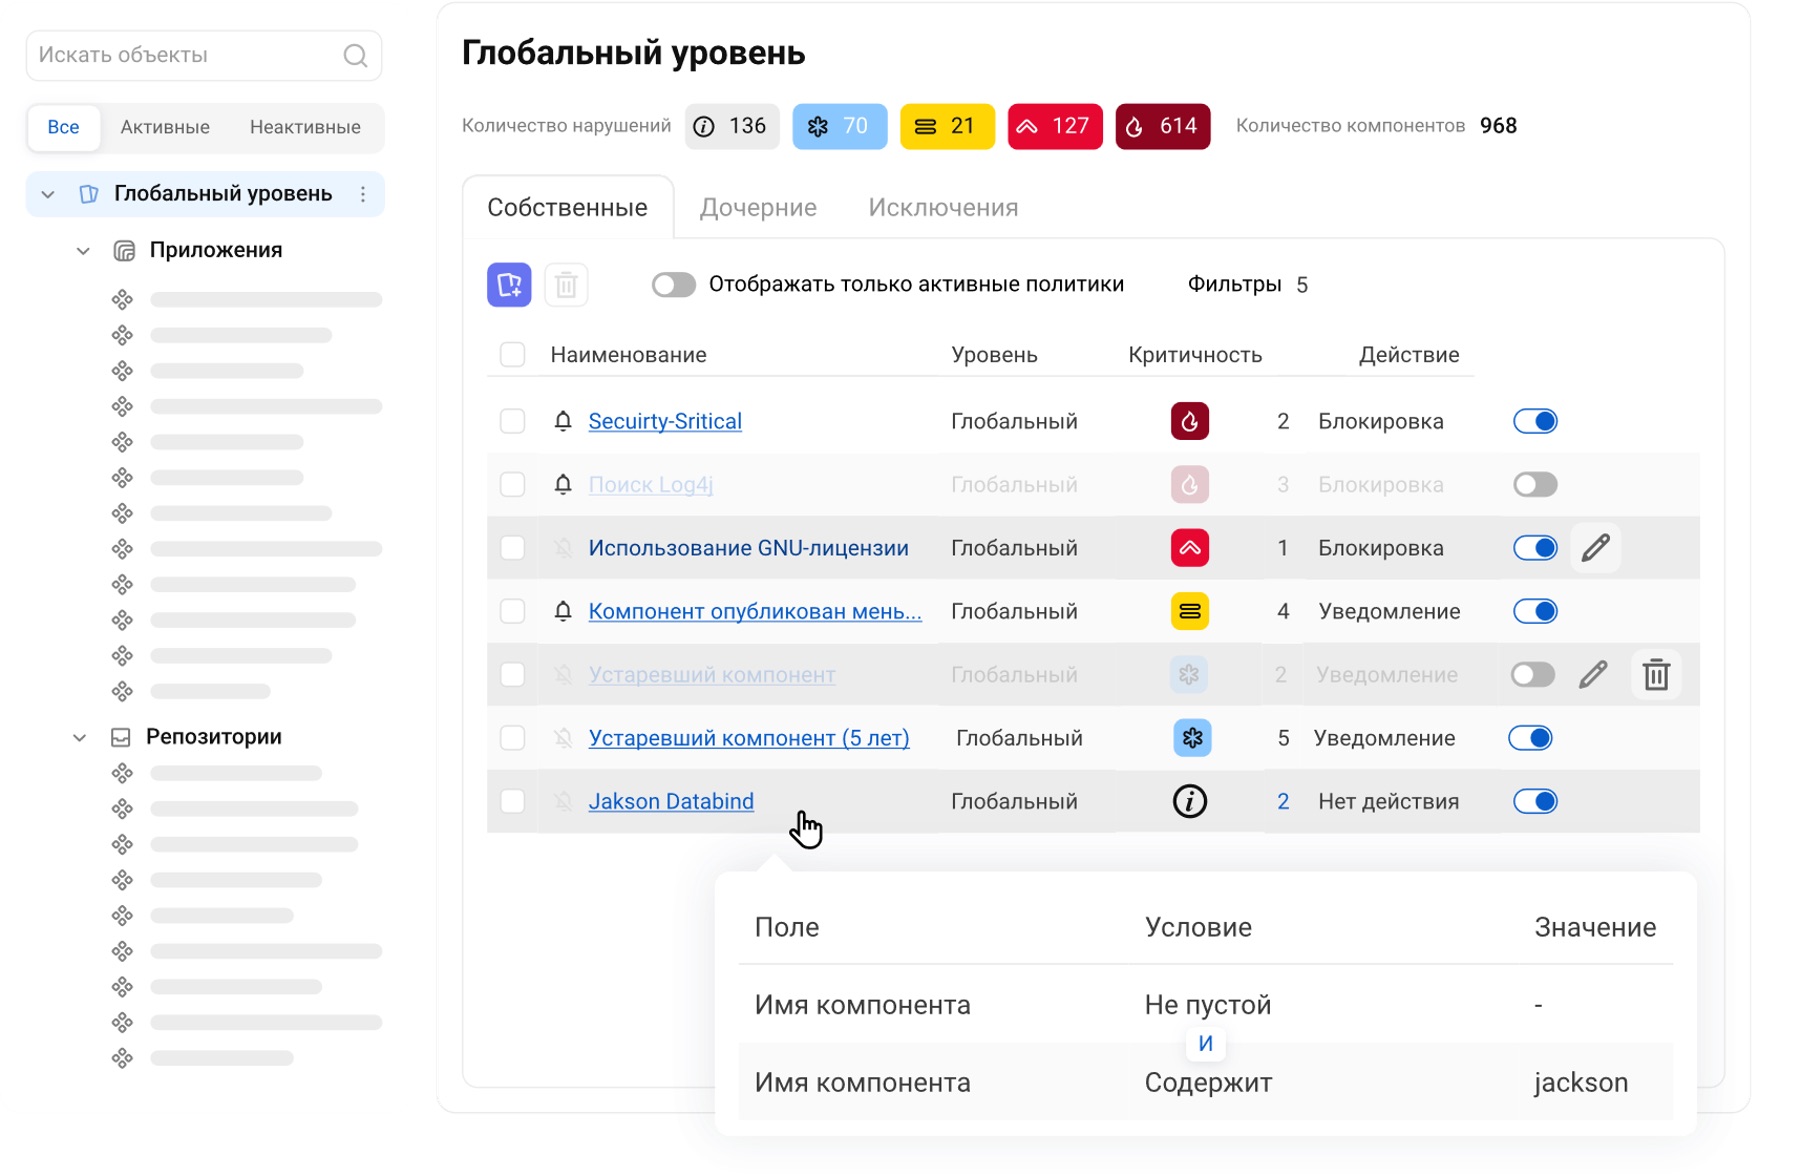This screenshot has height=1176, width=1793.
Task: Collapse the Приложения section chevron
Action: pyautogui.click(x=84, y=251)
